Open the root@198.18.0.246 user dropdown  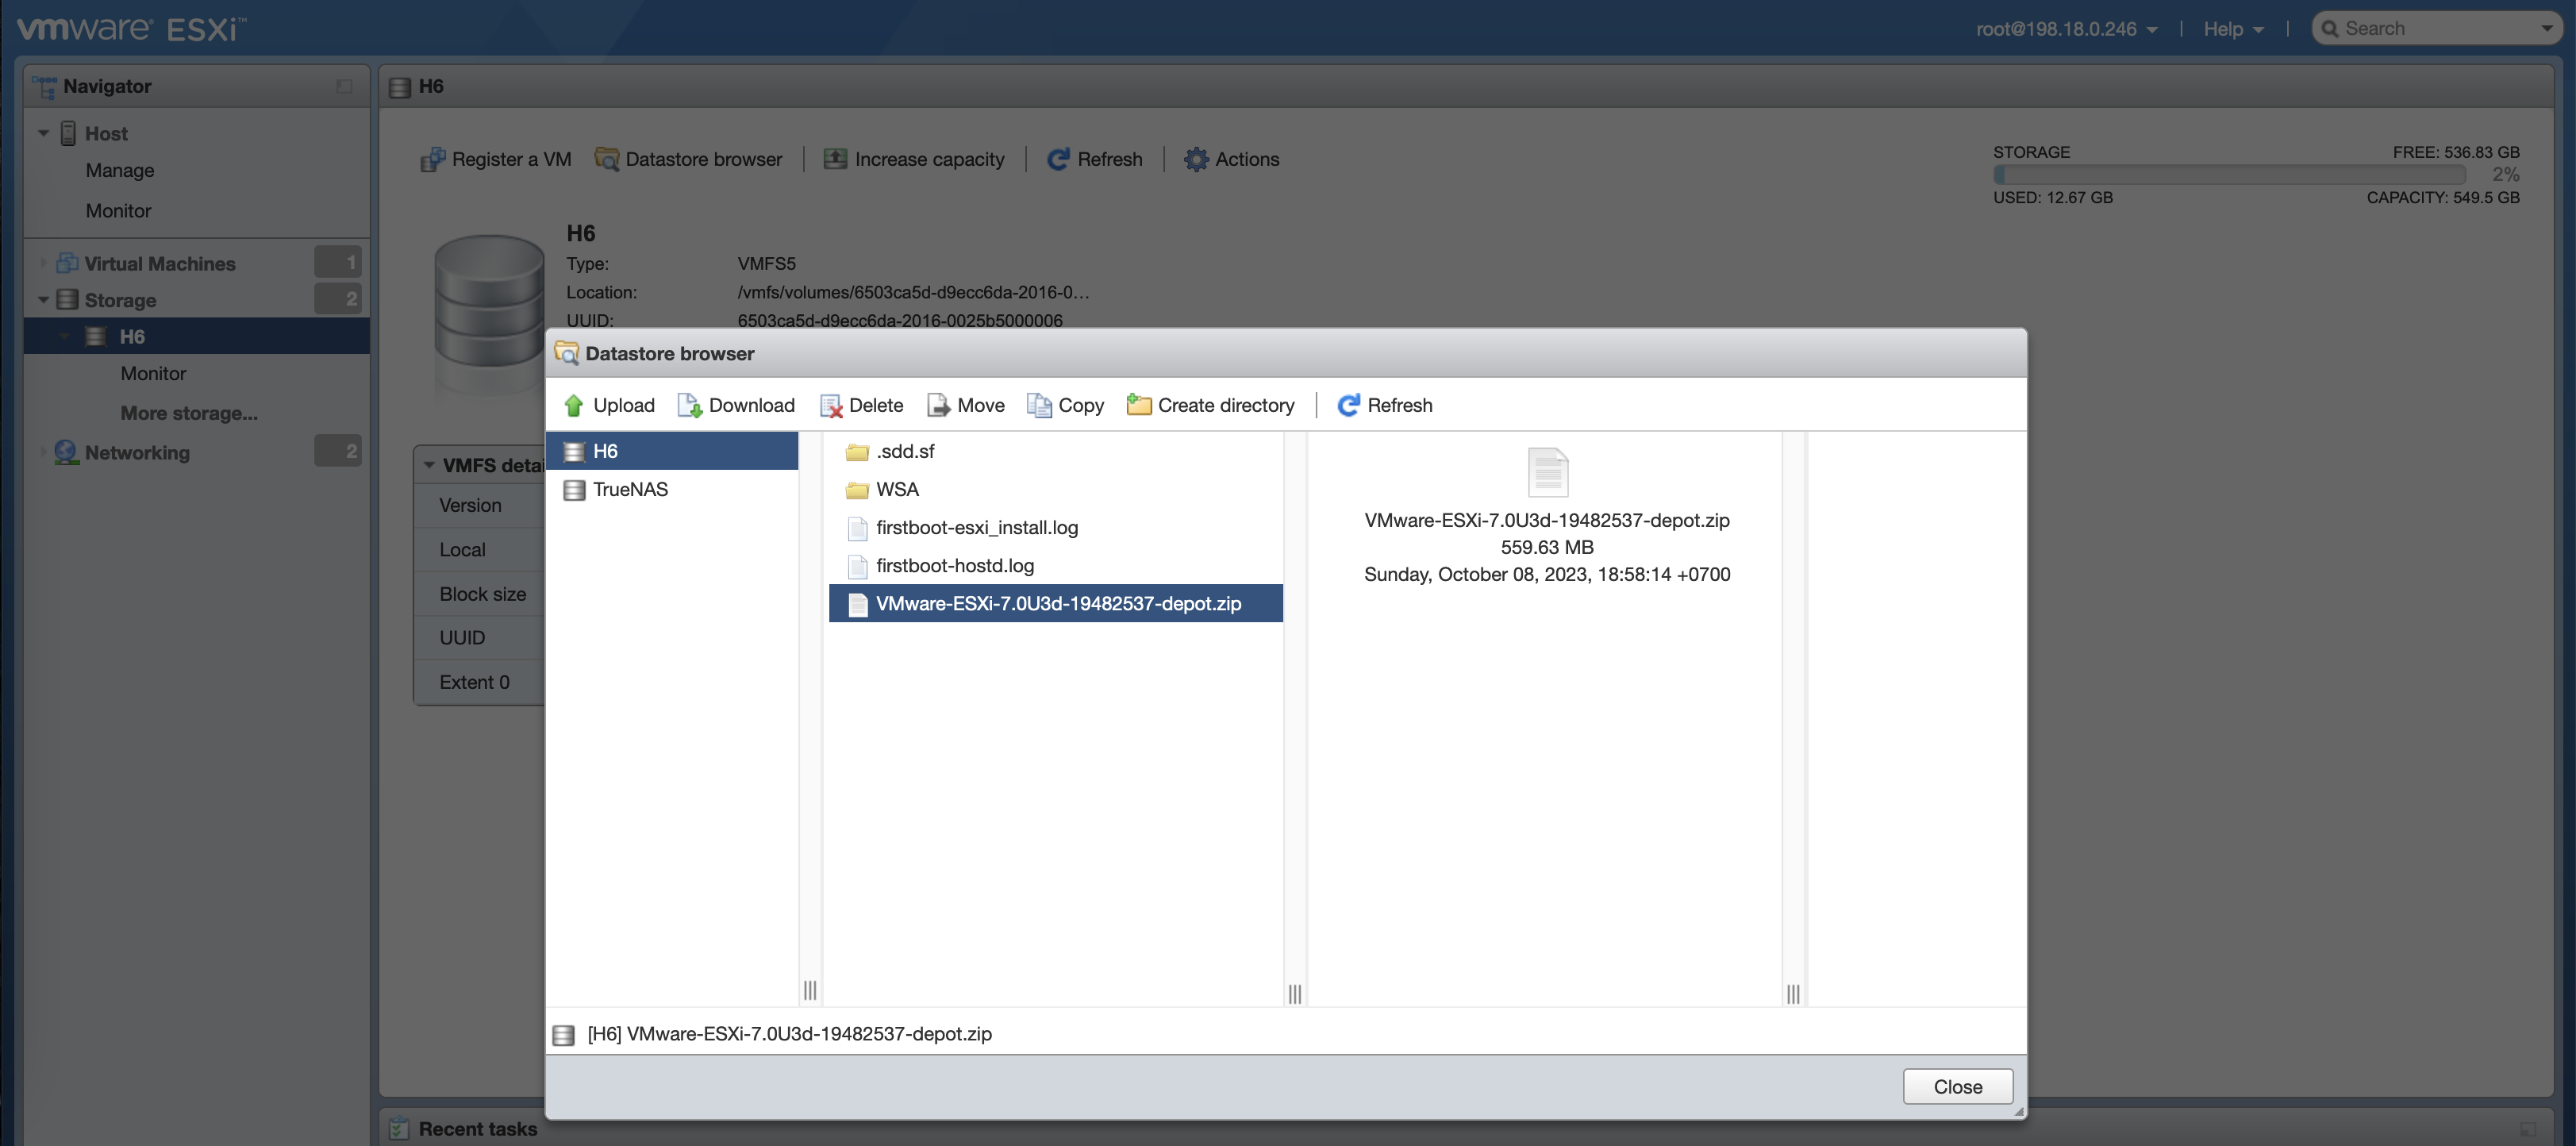click(x=2066, y=29)
